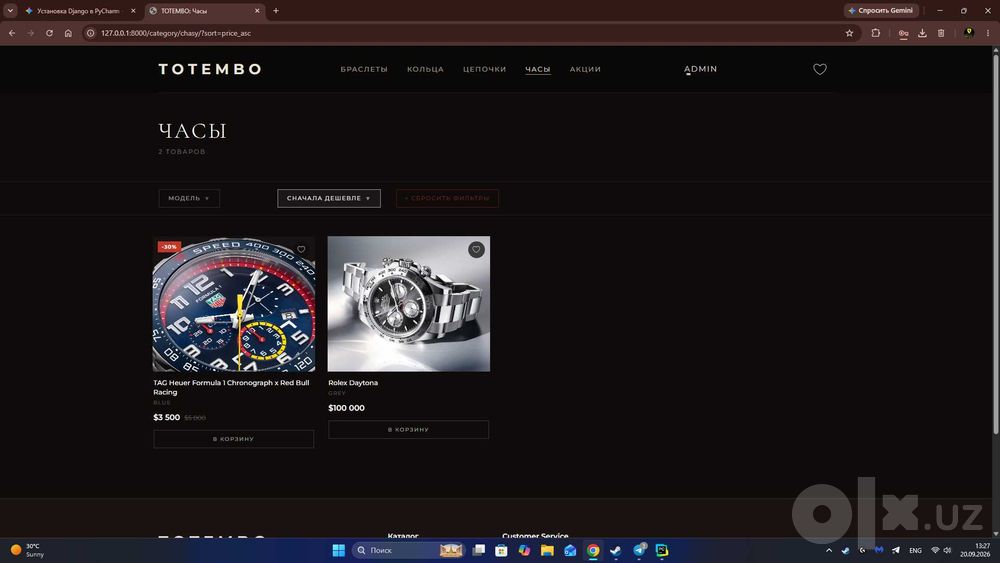Go to БРАСЛЕТЫ category
Viewport: 1000px width, 563px height.
(x=364, y=69)
